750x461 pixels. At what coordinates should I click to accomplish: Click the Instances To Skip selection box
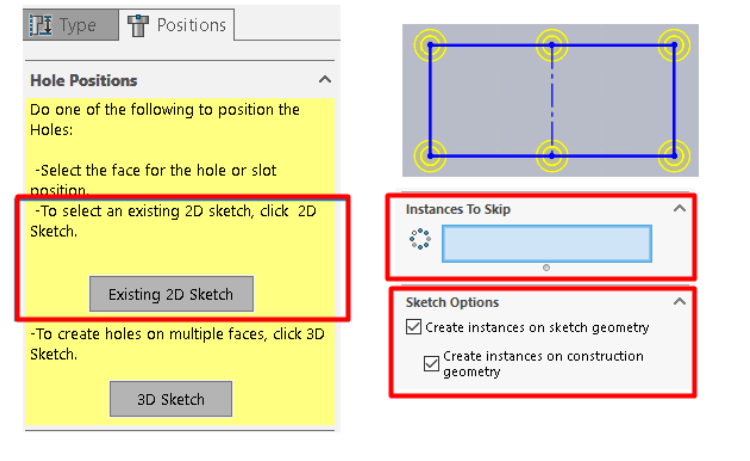(546, 243)
